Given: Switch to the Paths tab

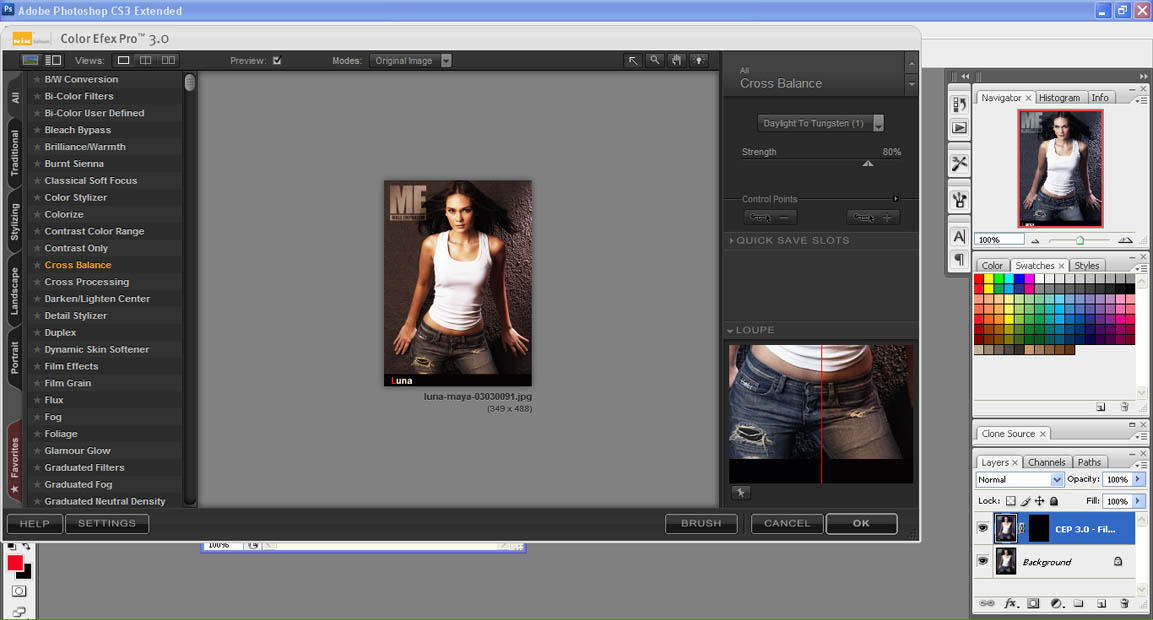Looking at the screenshot, I should click(x=1089, y=463).
